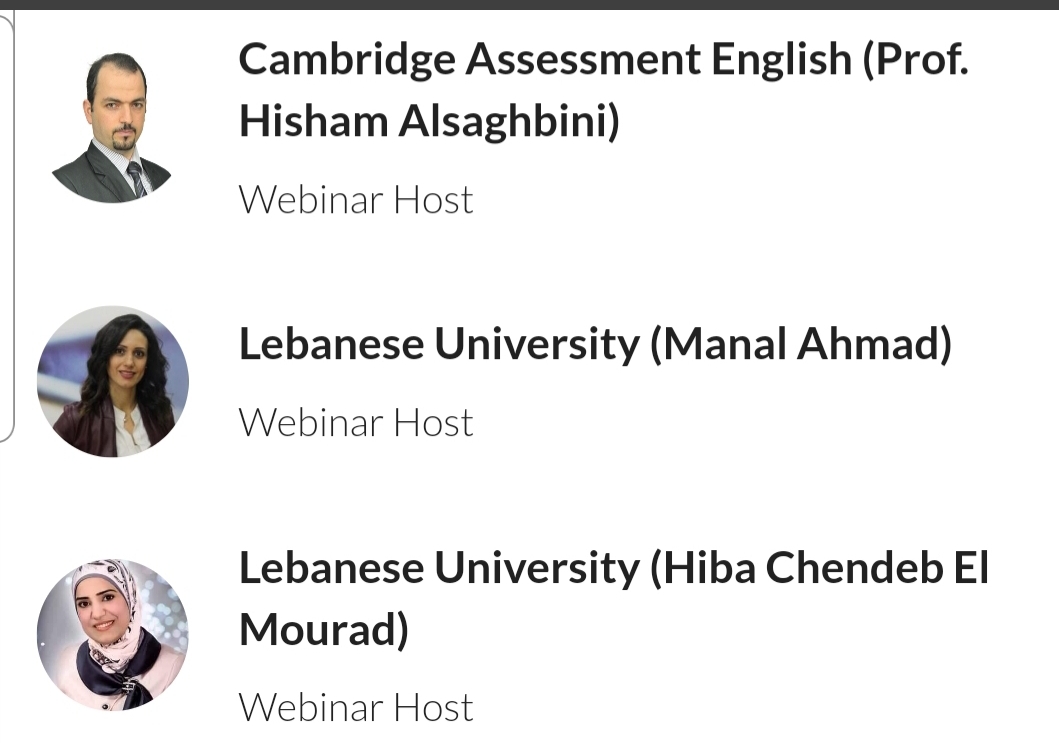This screenshot has height=743, width=1059.
Task: Click Webinar Host label under Hiba Chendeb
Action: [356, 708]
